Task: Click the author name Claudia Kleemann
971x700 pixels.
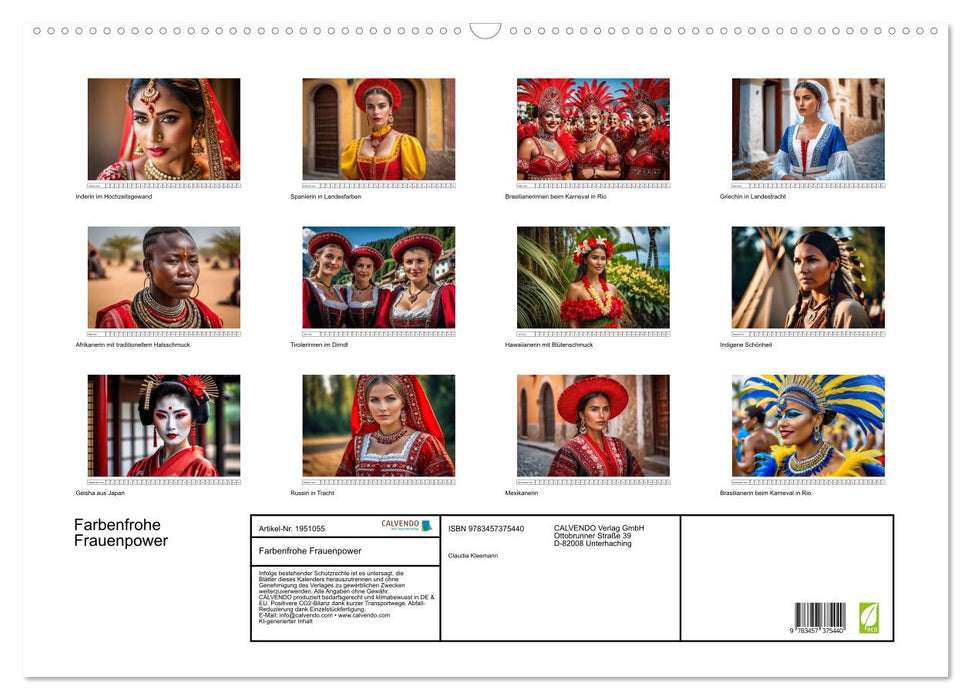Action: 472,556
